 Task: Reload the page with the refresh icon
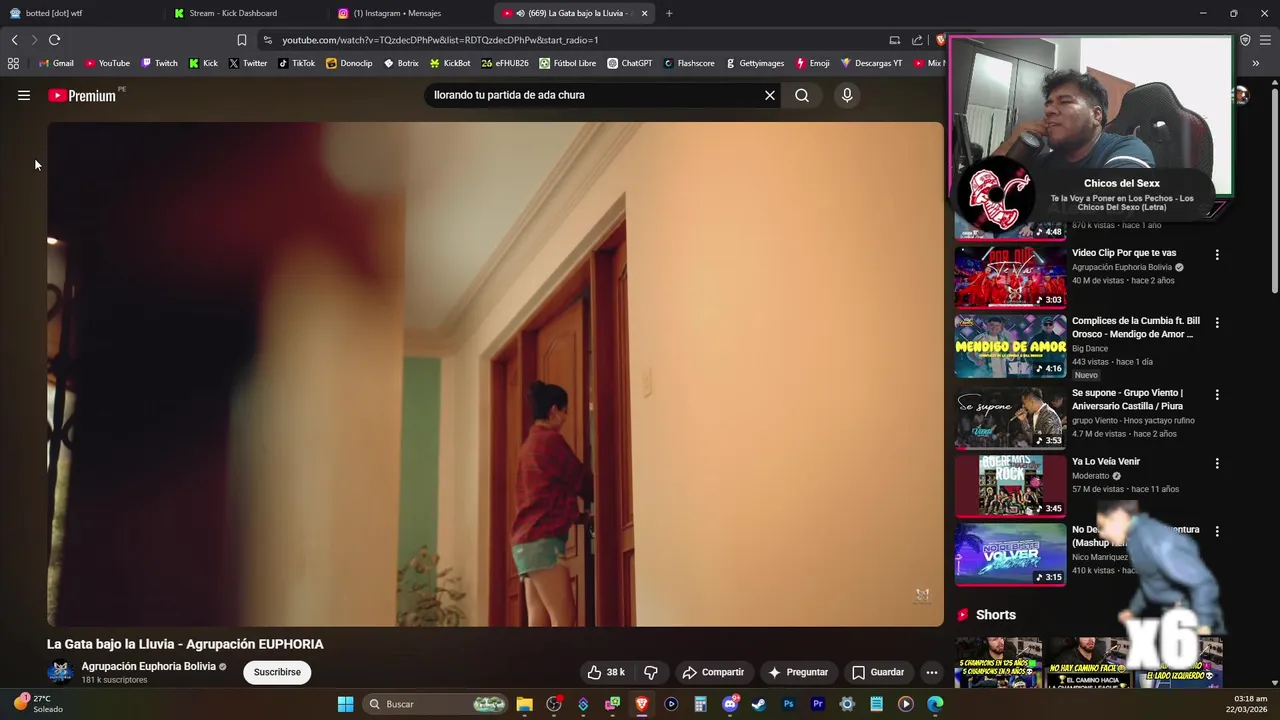point(54,40)
